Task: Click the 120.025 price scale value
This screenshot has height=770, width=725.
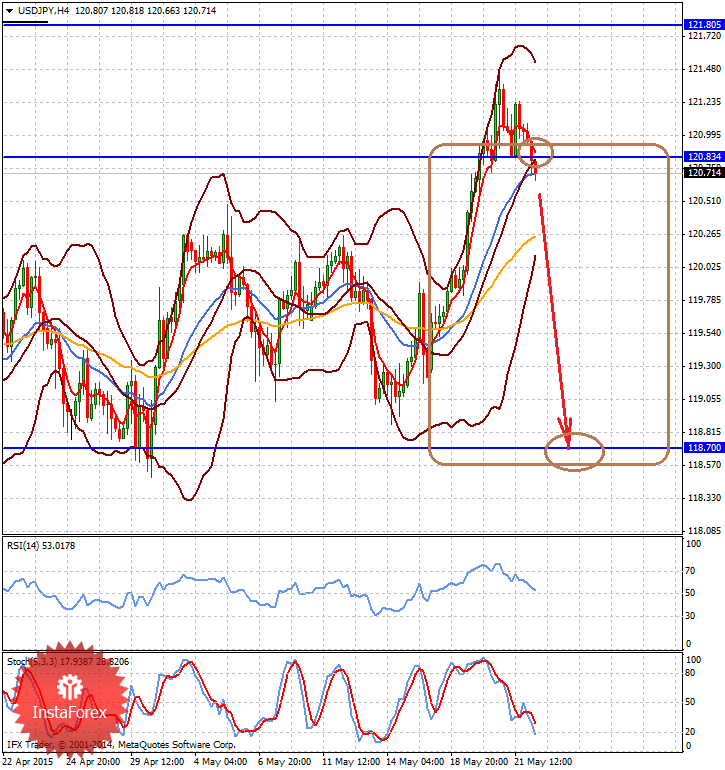Action: click(x=704, y=267)
